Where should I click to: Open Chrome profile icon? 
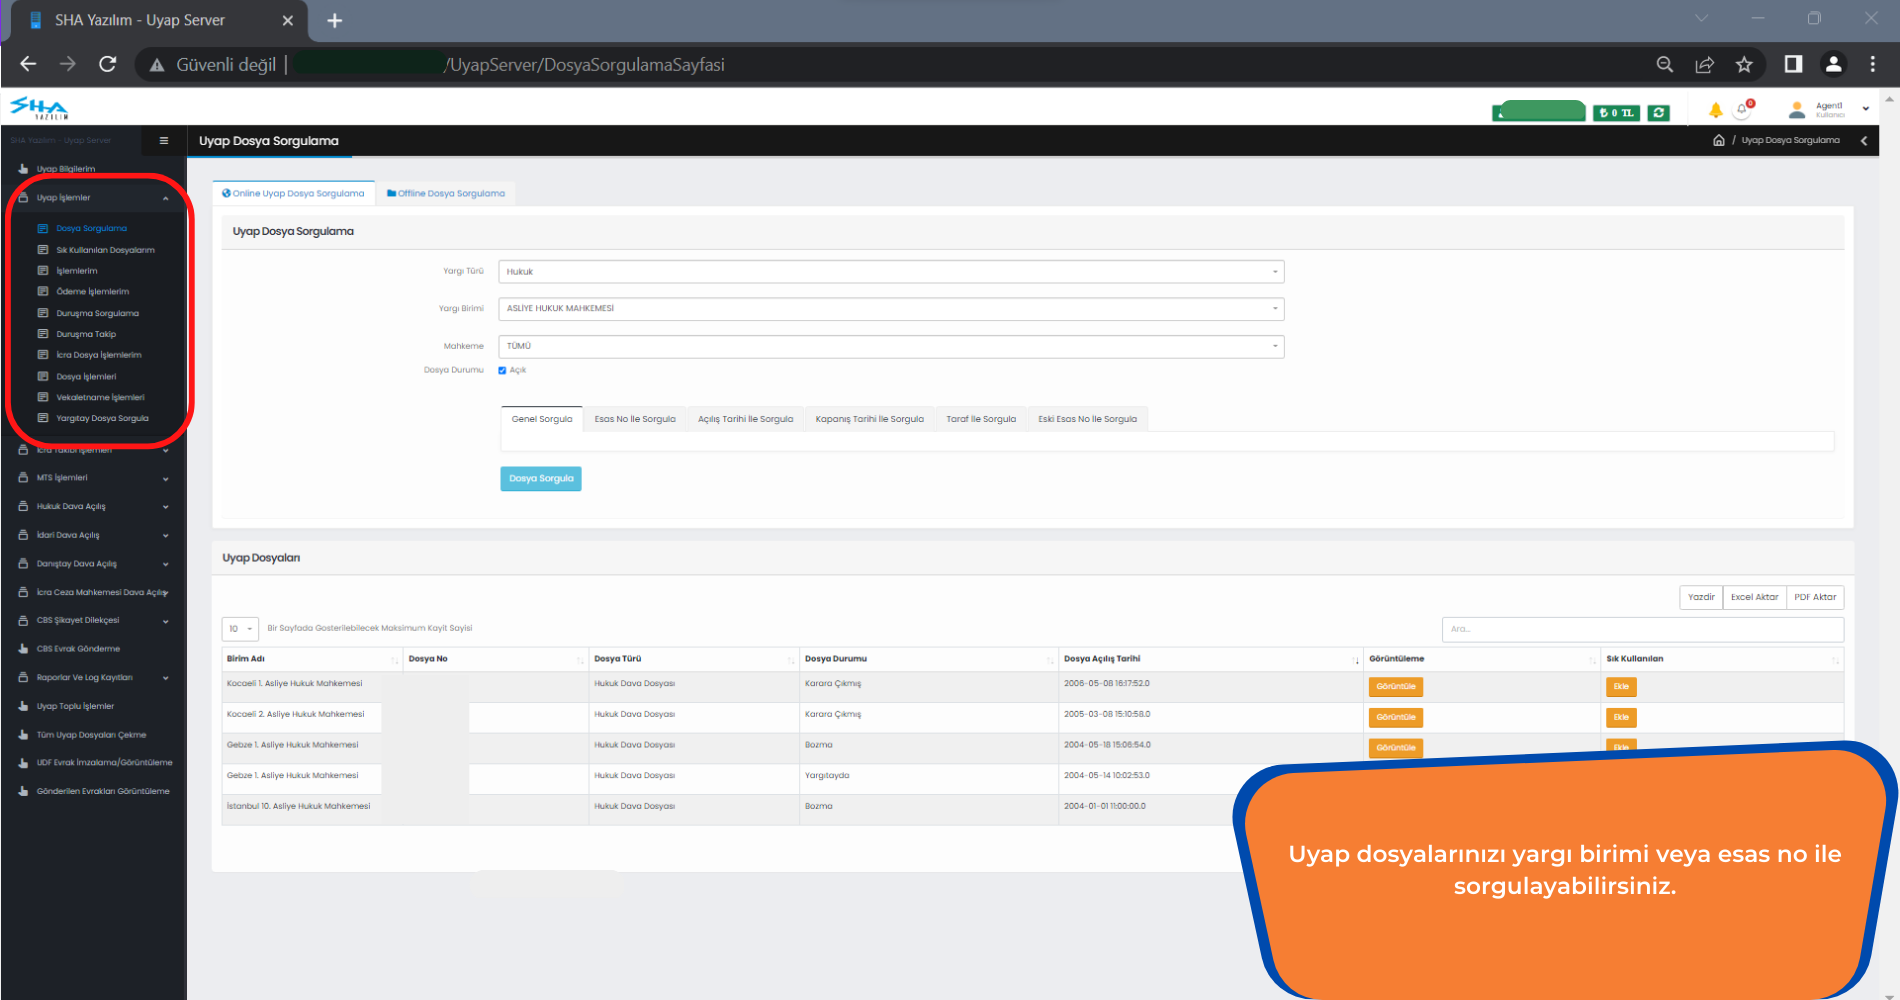1834,64
